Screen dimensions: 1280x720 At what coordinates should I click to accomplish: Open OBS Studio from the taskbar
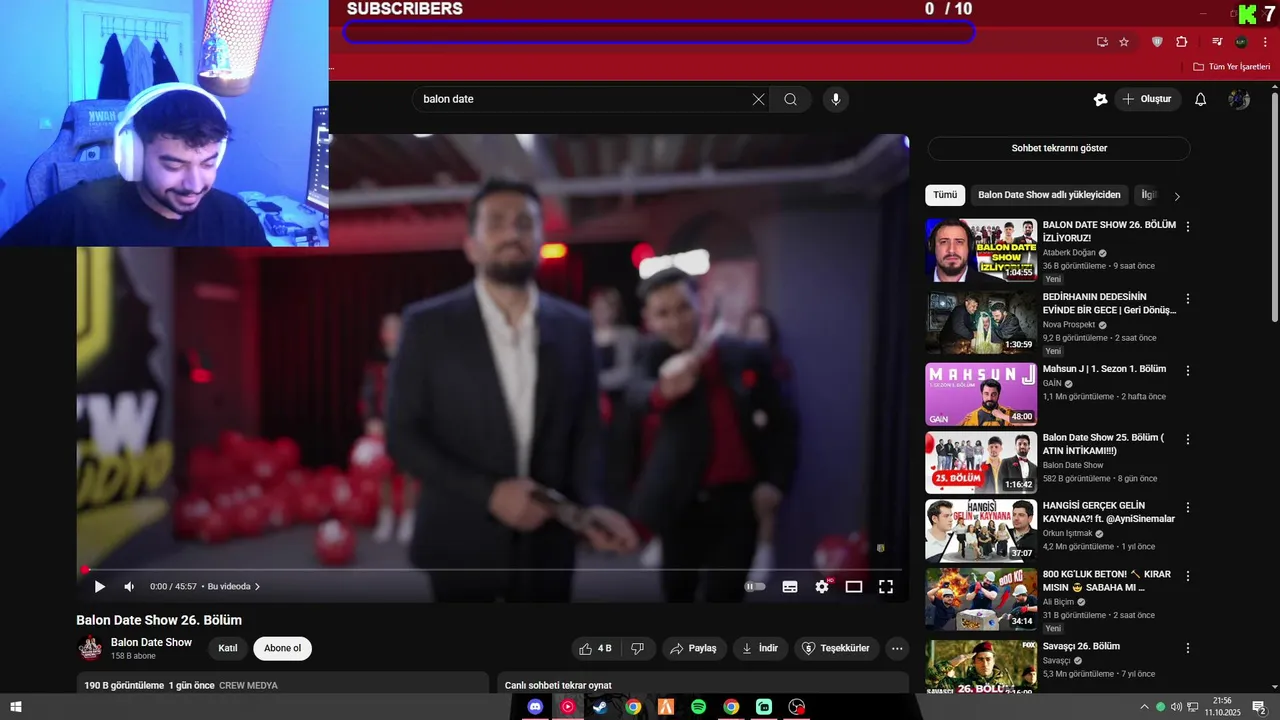point(797,707)
